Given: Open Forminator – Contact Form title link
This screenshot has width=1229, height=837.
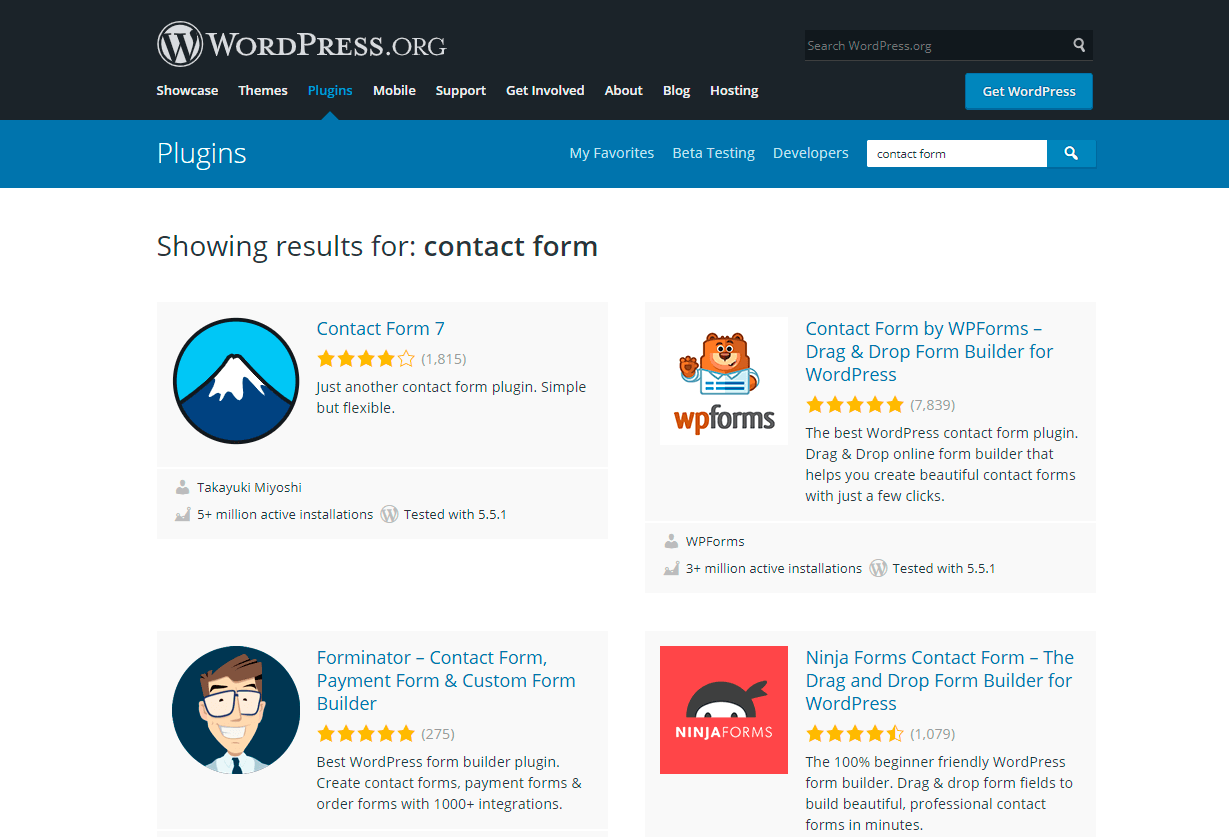Looking at the screenshot, I should 446,681.
